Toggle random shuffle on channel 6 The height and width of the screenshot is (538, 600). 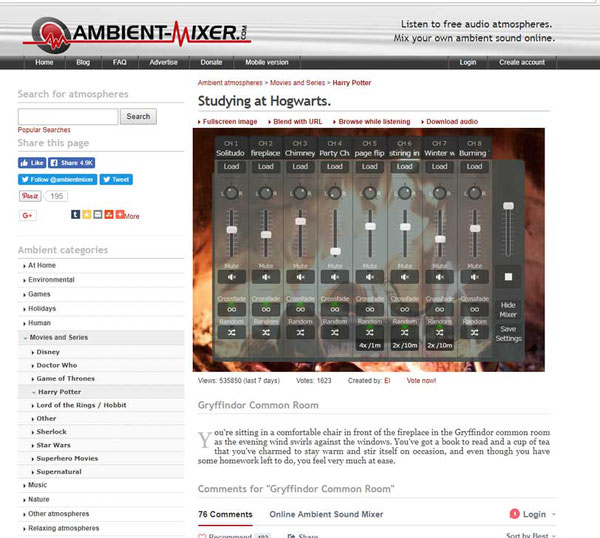(x=404, y=333)
